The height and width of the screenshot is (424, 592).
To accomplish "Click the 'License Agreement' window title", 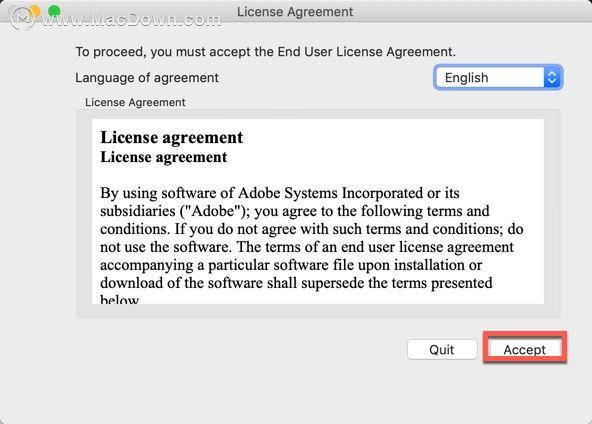I will 295,12.
